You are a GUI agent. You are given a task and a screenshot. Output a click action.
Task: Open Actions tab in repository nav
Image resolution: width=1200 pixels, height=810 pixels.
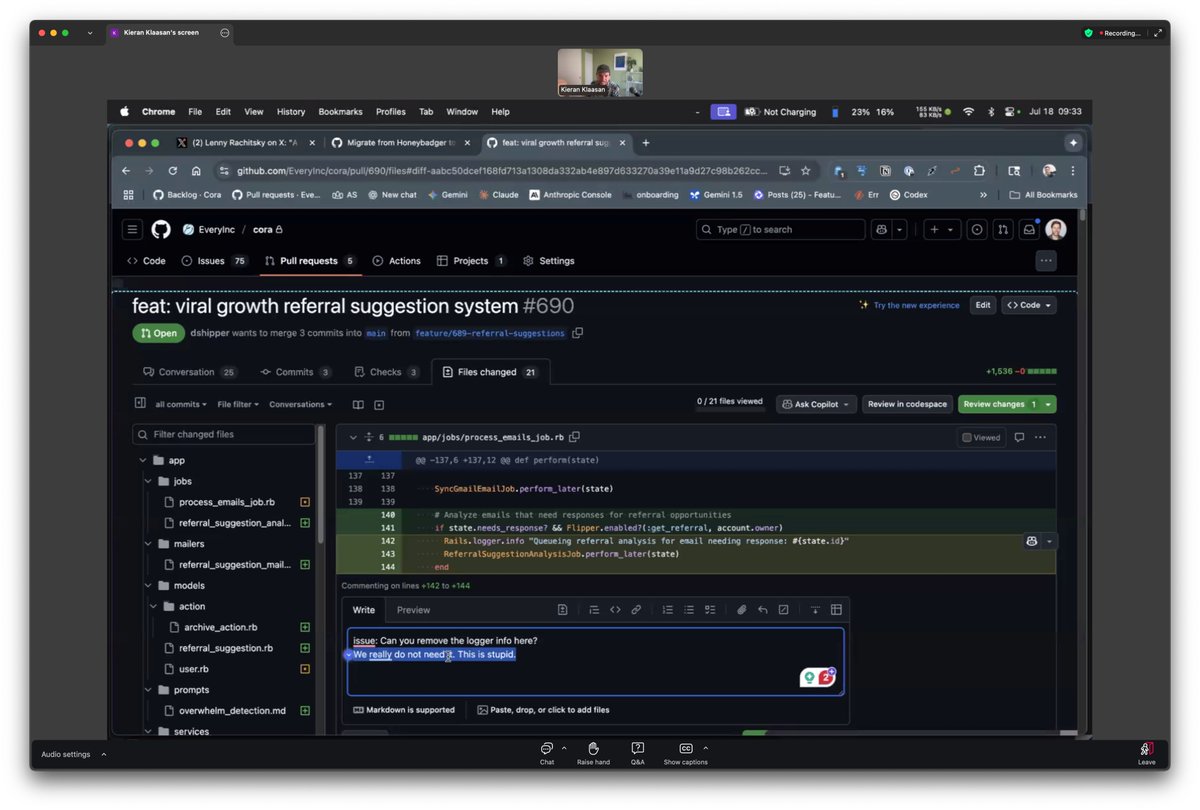(x=397, y=261)
